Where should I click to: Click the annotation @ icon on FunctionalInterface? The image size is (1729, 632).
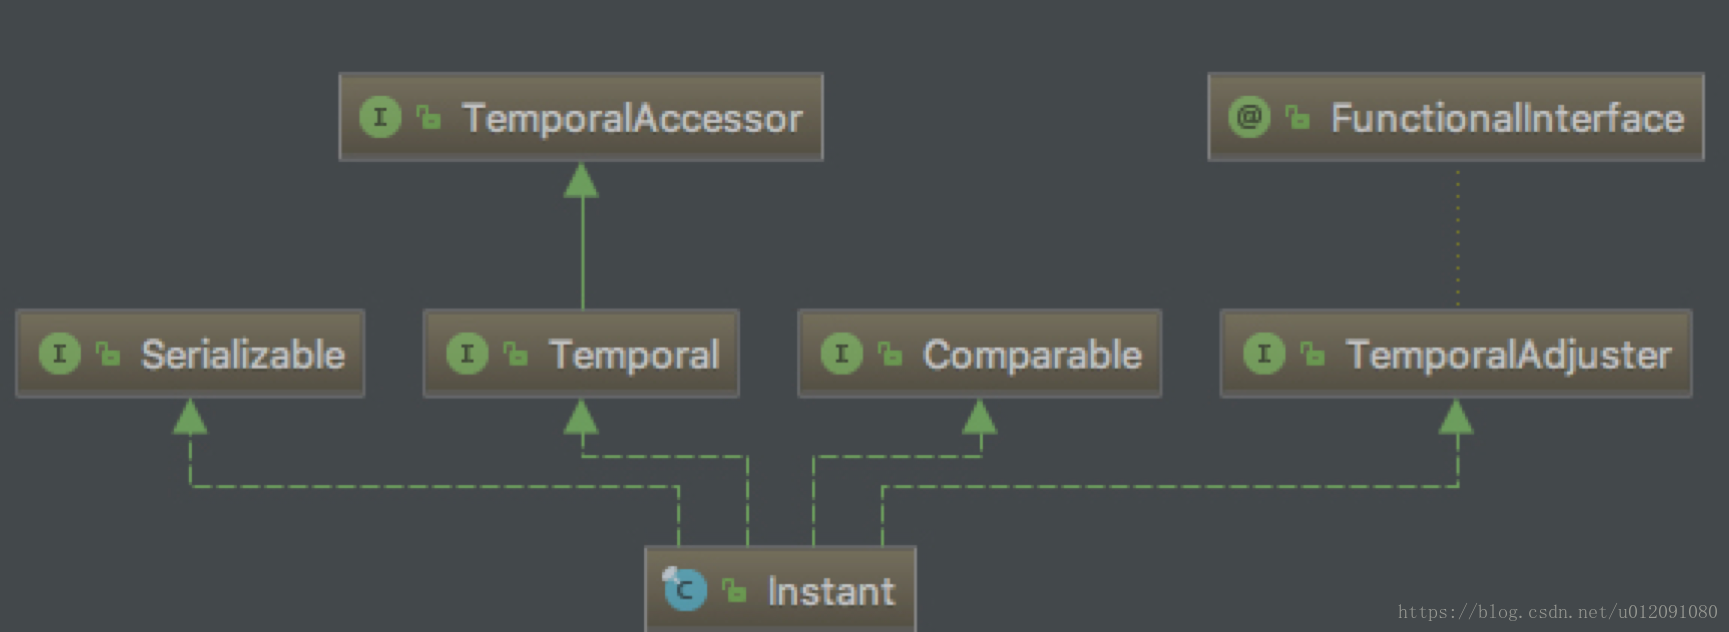pos(1249,118)
